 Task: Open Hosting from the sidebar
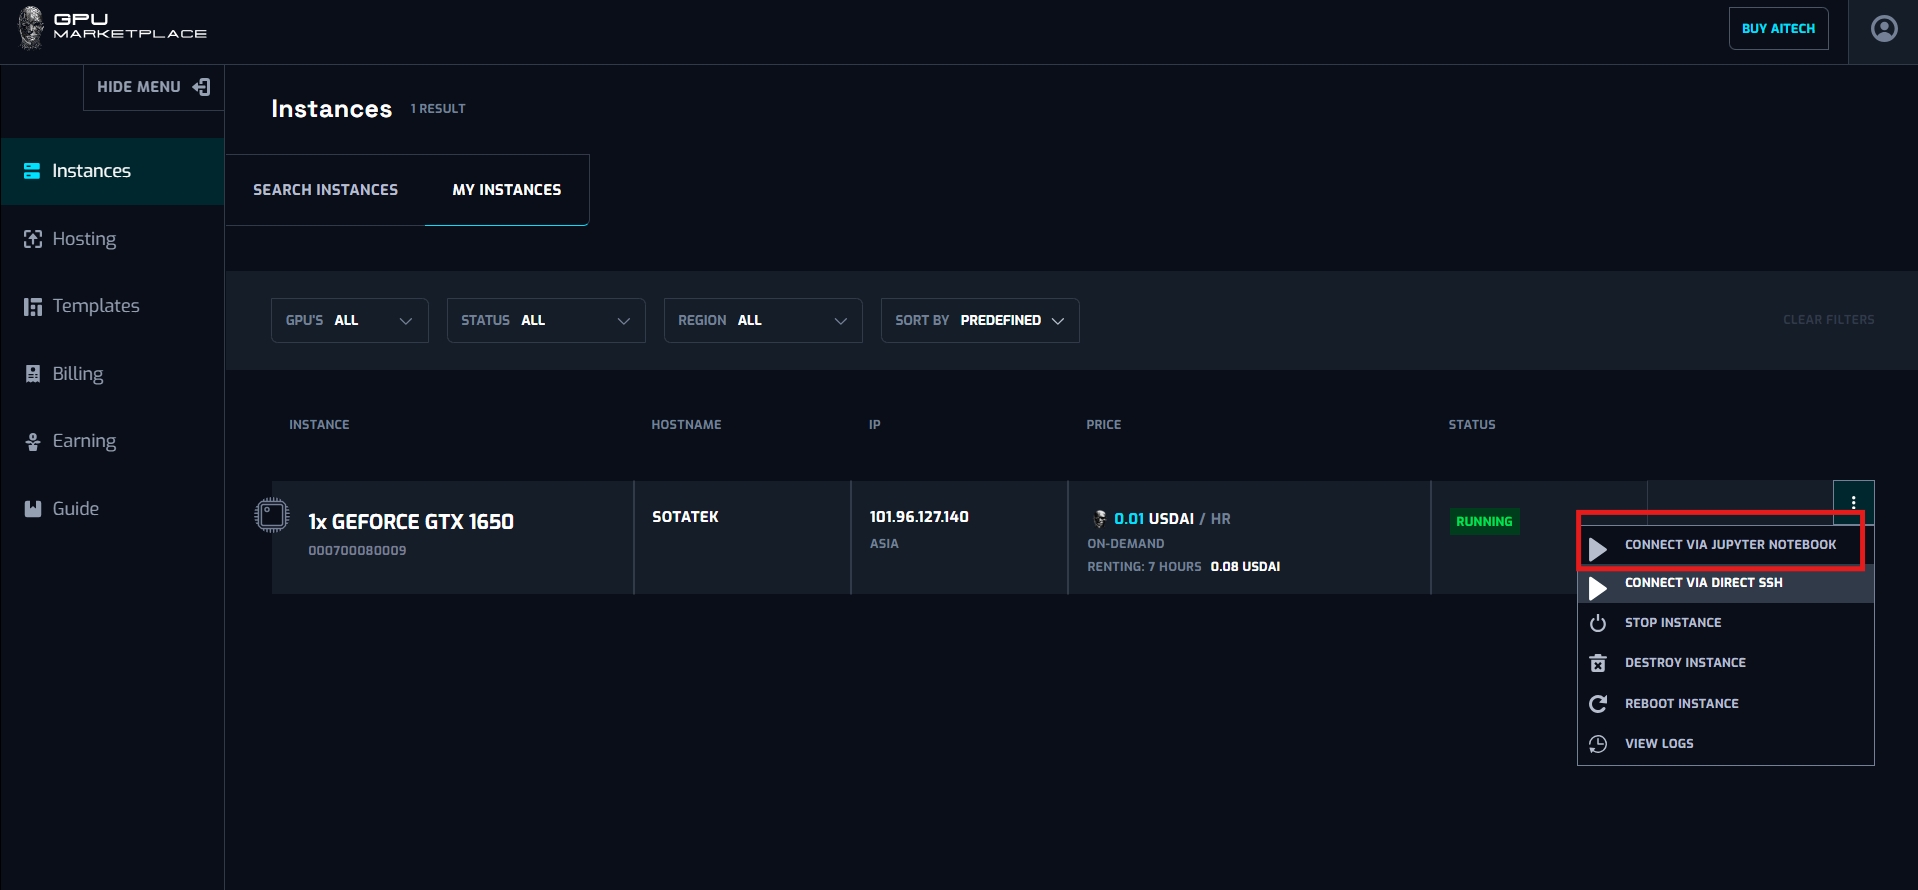84,239
